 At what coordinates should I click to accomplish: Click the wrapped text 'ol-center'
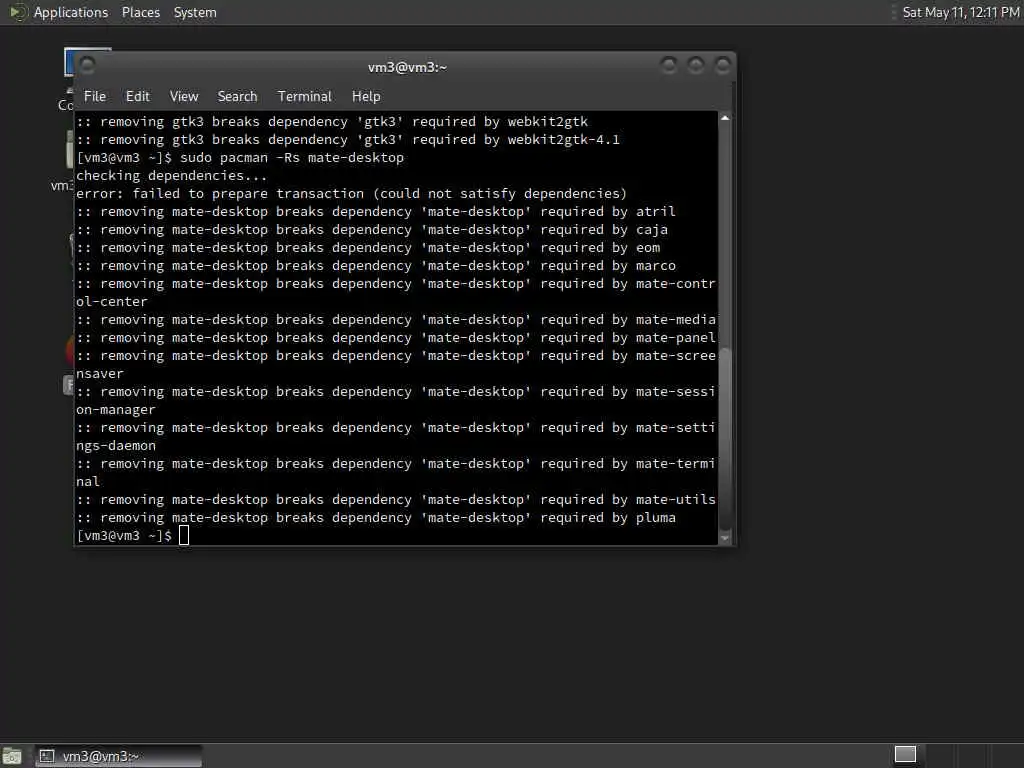(x=112, y=302)
